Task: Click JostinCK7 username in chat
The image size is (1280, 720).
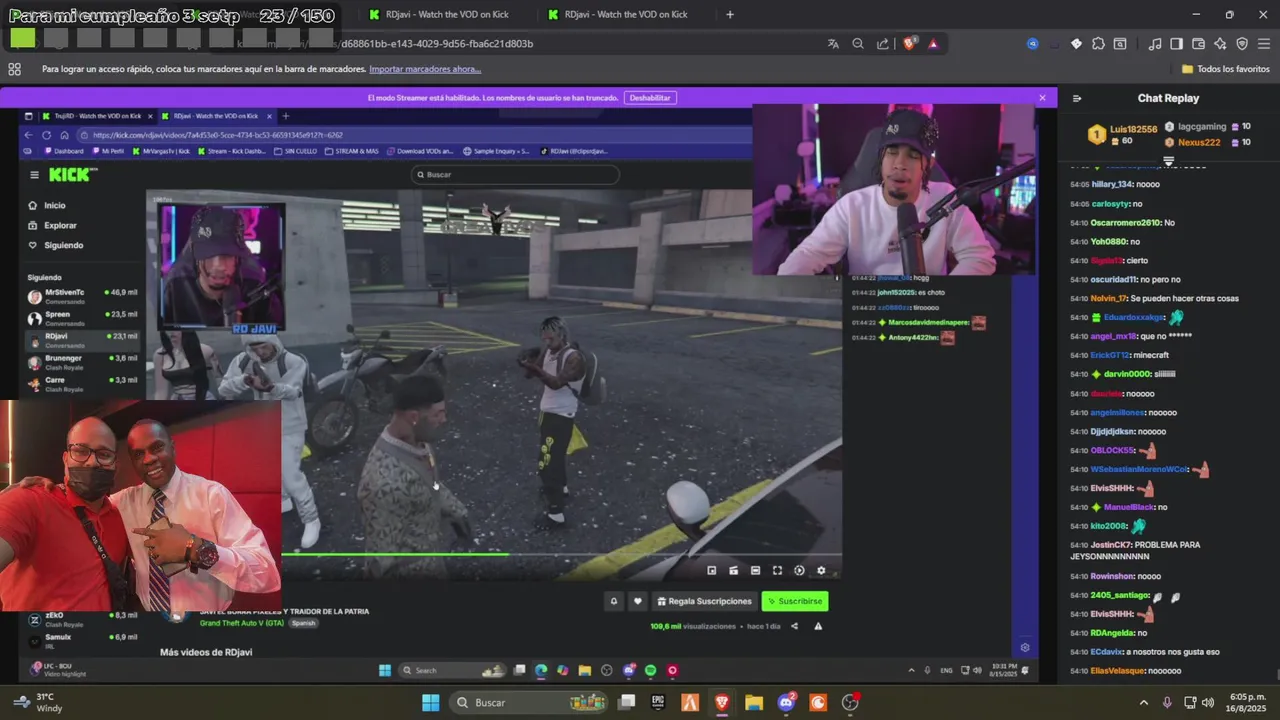Action: (x=1110, y=545)
